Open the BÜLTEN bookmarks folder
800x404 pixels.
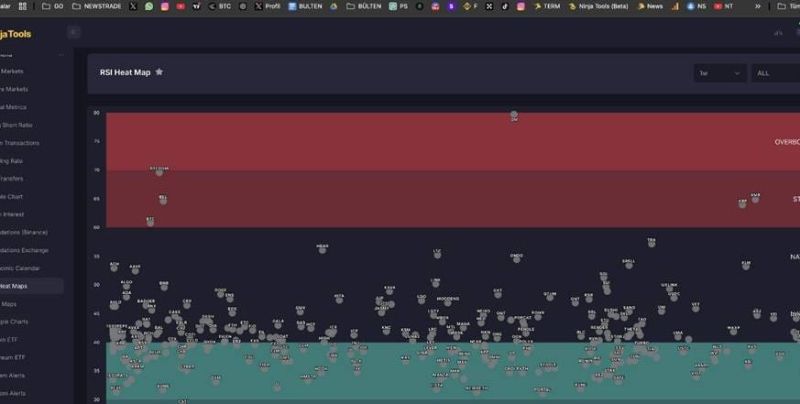click(x=363, y=6)
